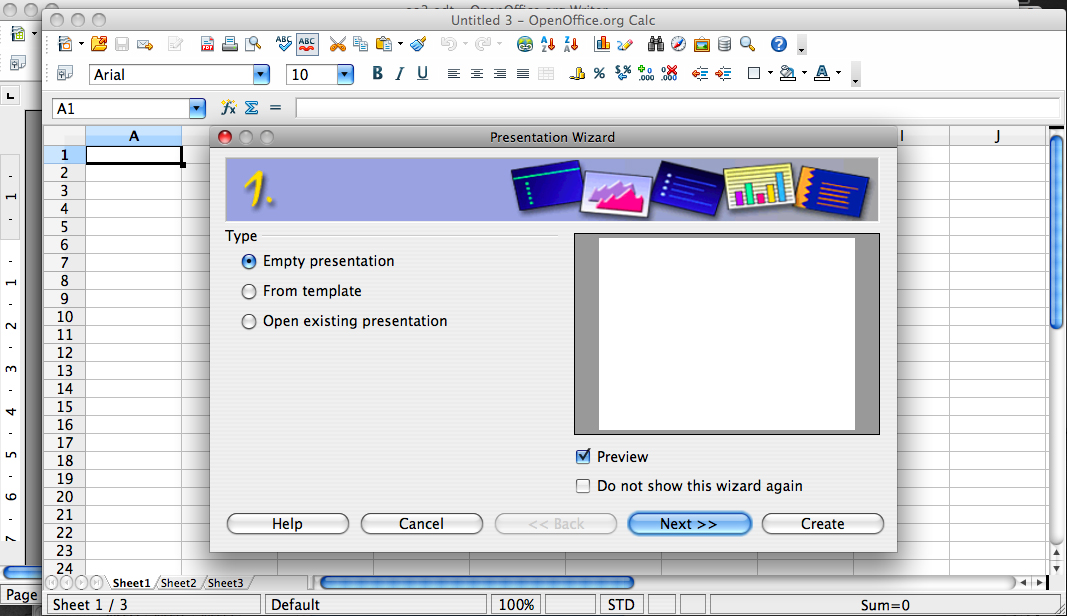This screenshot has height=616, width=1067.
Task: Apply Percent number format icon
Action: 600,74
